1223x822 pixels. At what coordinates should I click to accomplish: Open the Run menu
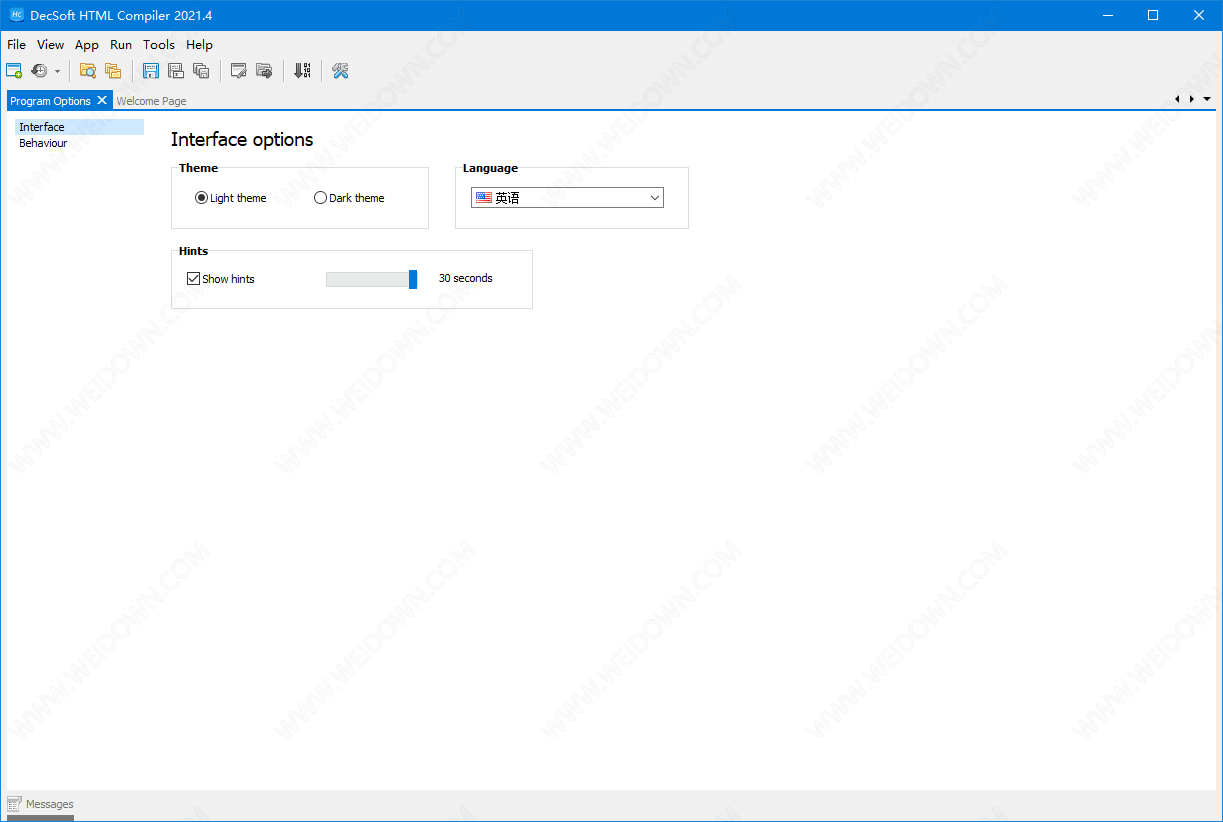[x=121, y=44]
